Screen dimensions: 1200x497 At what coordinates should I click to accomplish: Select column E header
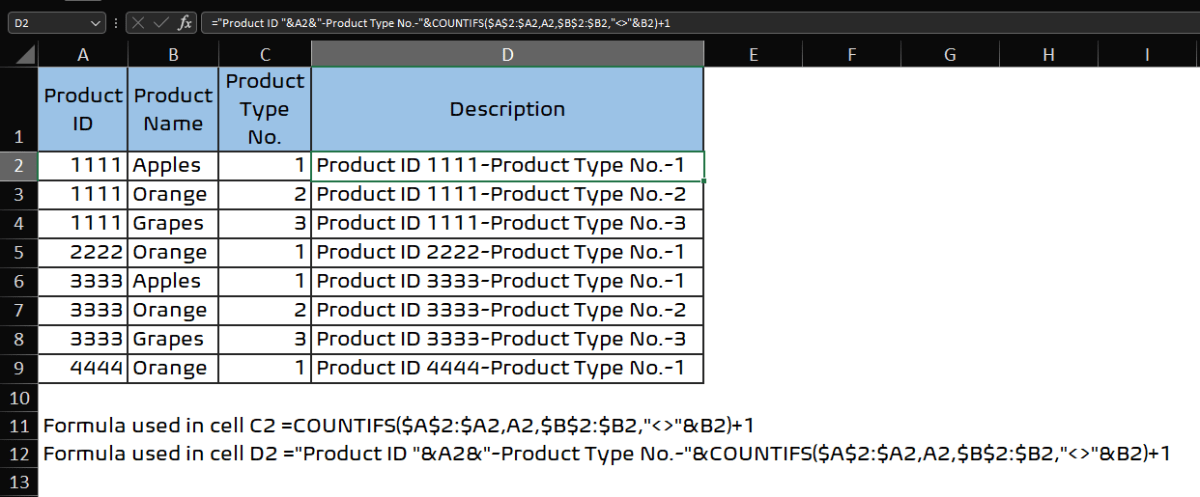(x=753, y=54)
